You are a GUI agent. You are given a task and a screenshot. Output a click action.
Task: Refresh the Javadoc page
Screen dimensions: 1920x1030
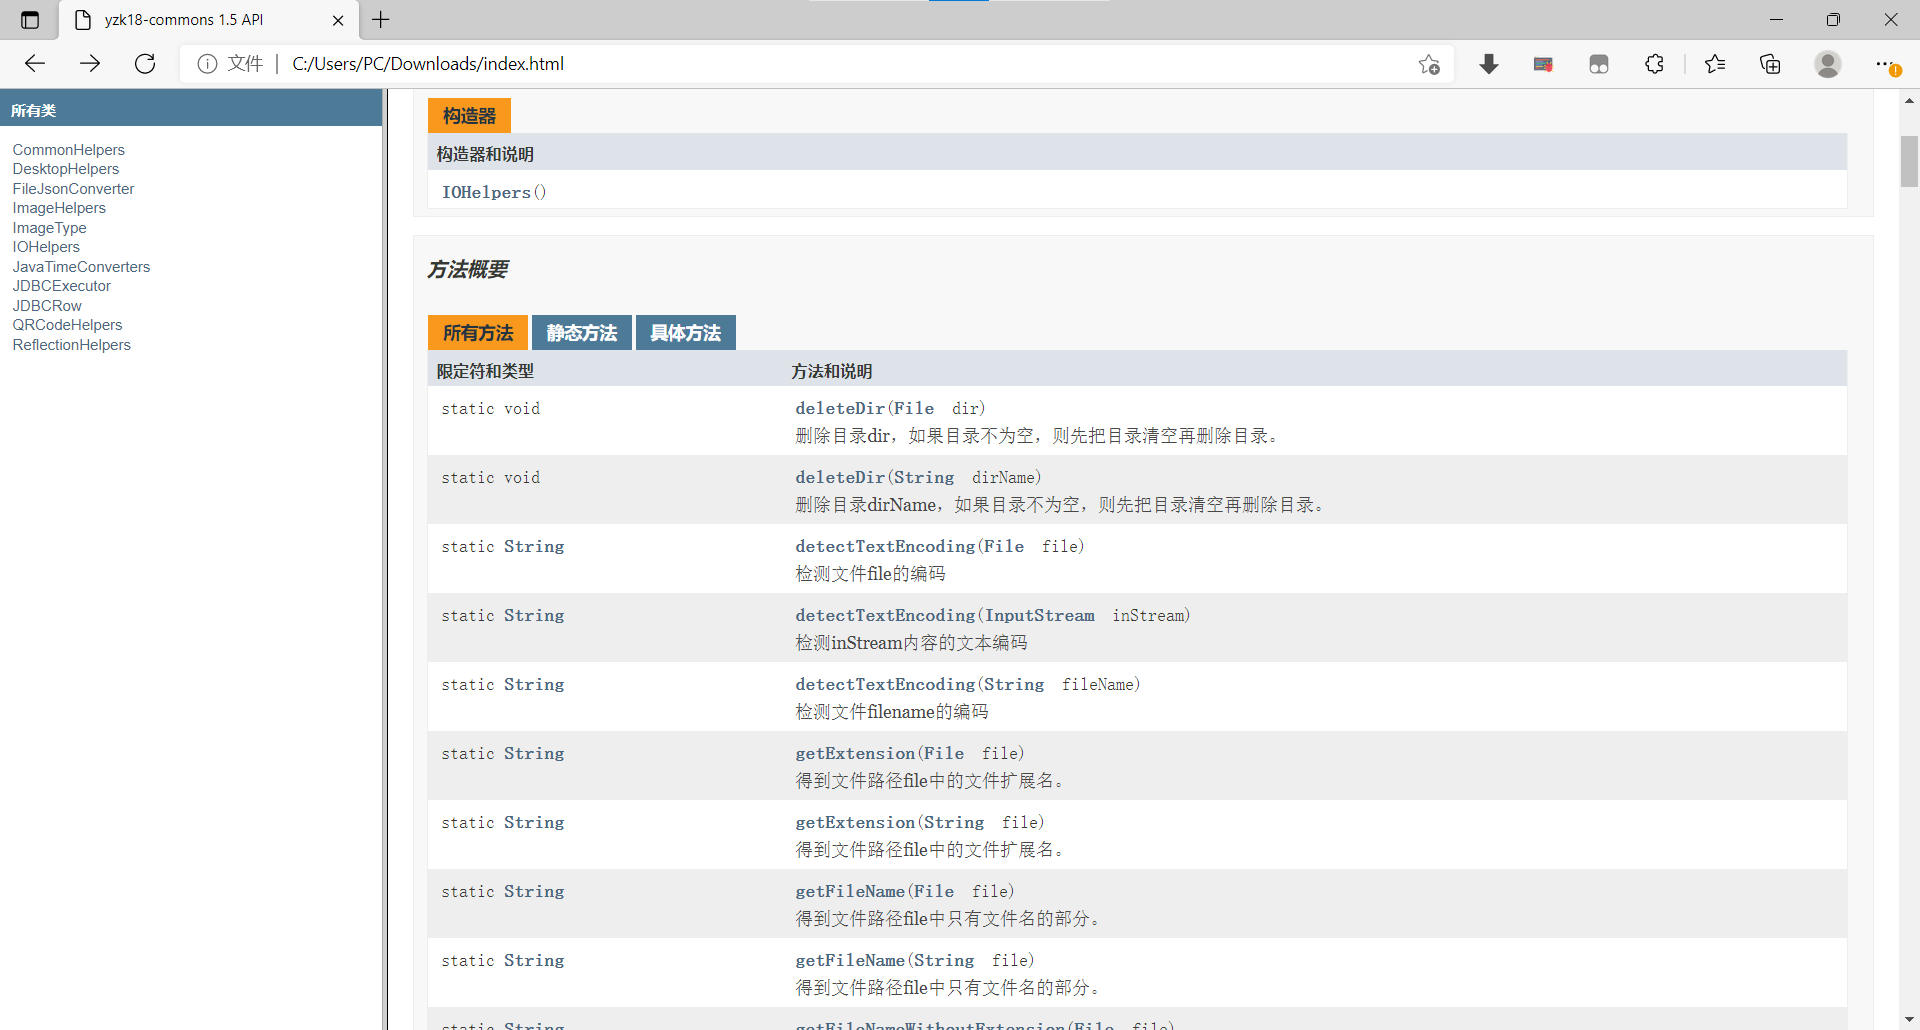[x=145, y=63]
